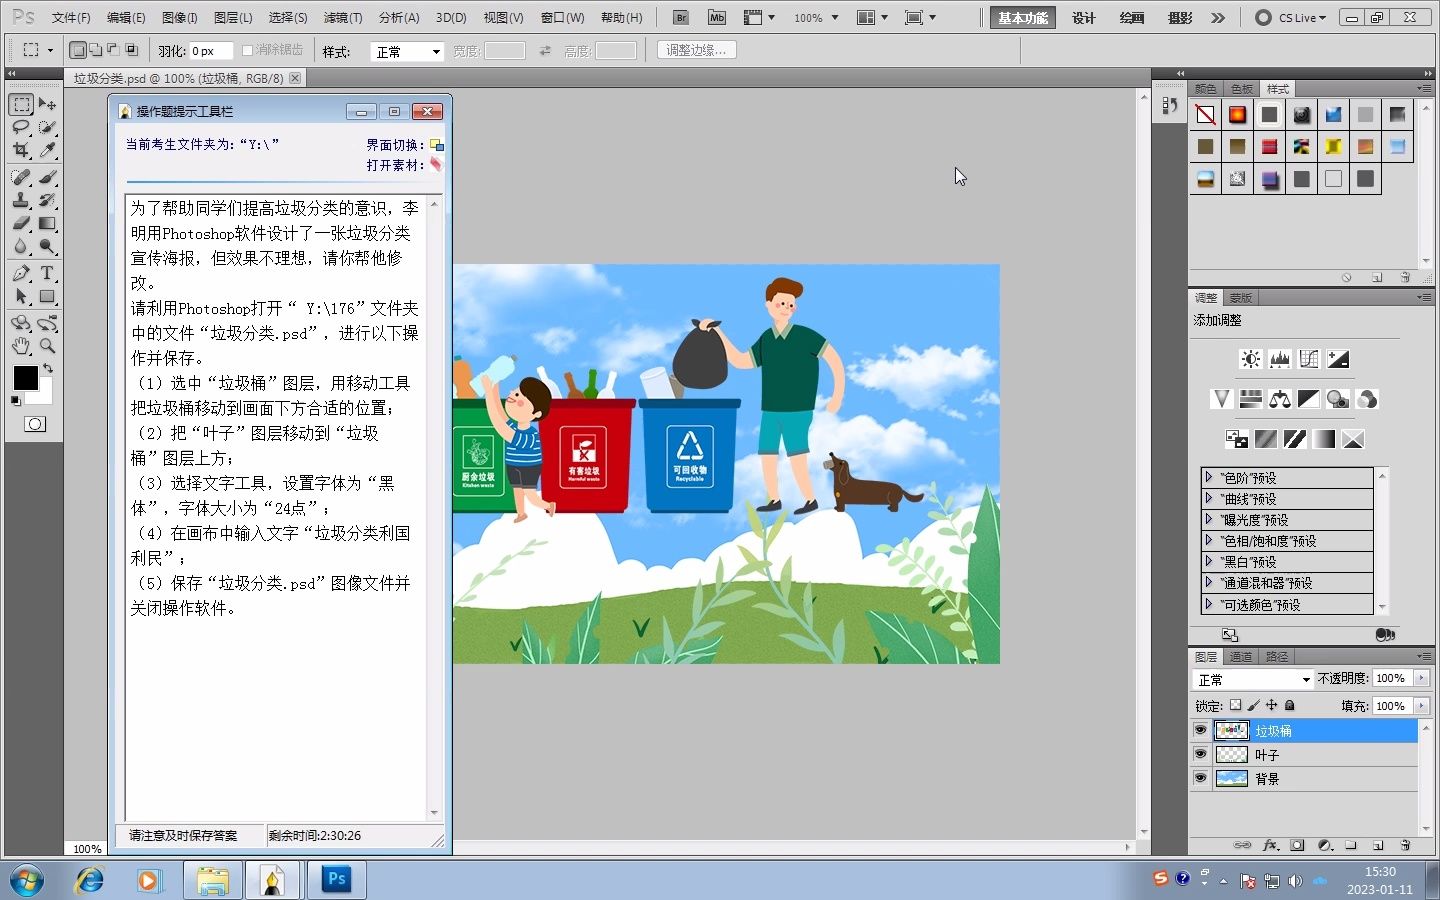Expand the 曲线 presets group
1440x900 pixels.
pos(1210,498)
